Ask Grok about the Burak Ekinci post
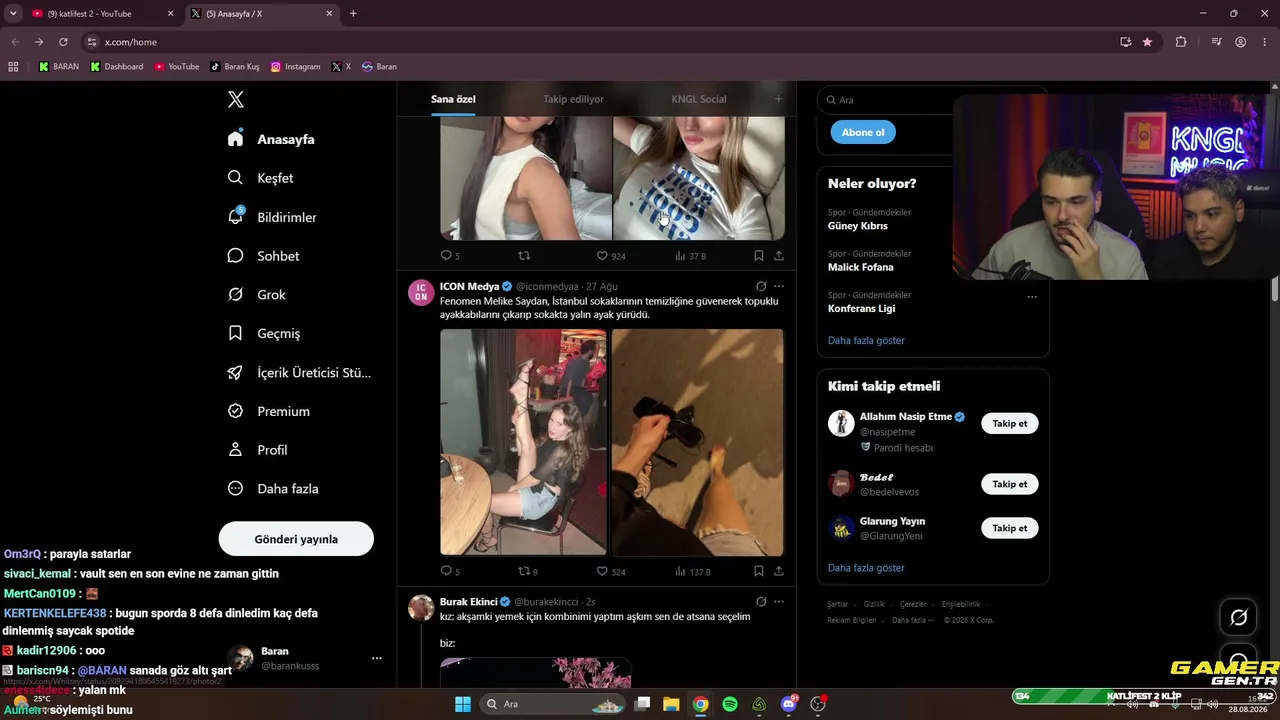The image size is (1280, 720). (x=761, y=602)
